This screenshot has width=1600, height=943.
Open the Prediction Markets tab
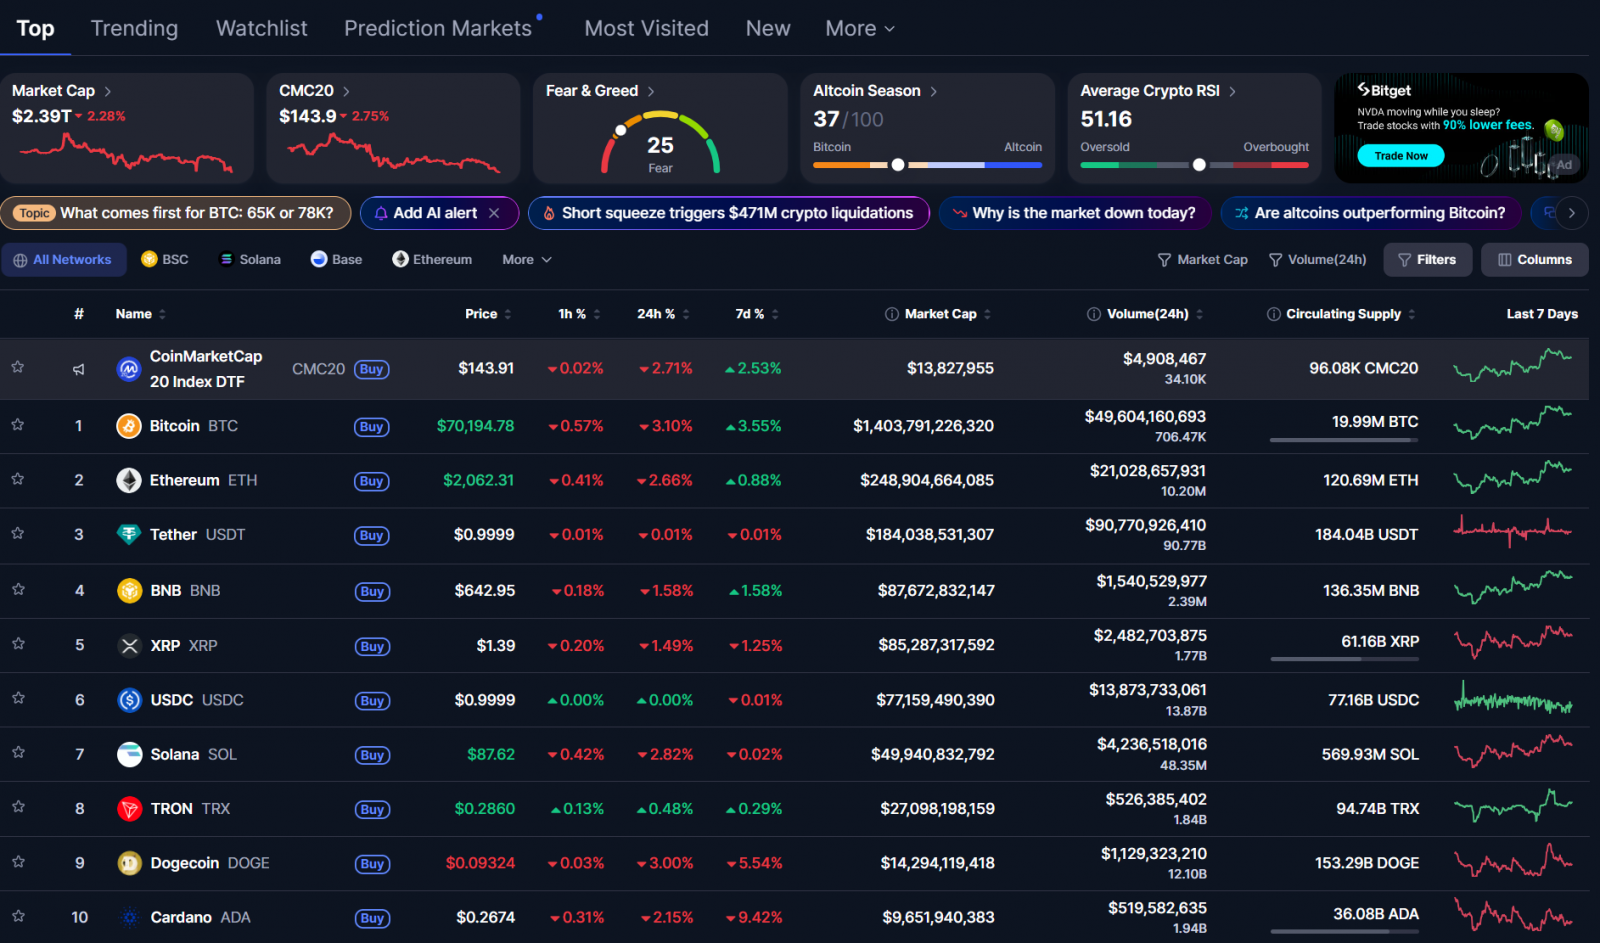pos(438,29)
